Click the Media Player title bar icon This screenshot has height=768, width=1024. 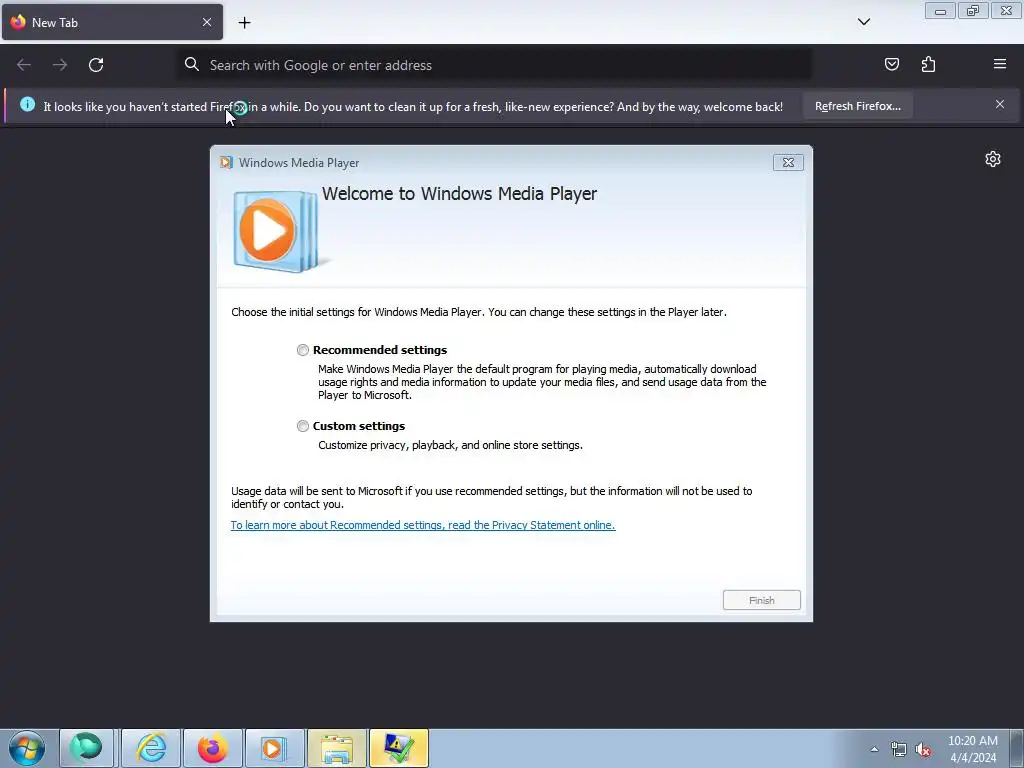227,163
